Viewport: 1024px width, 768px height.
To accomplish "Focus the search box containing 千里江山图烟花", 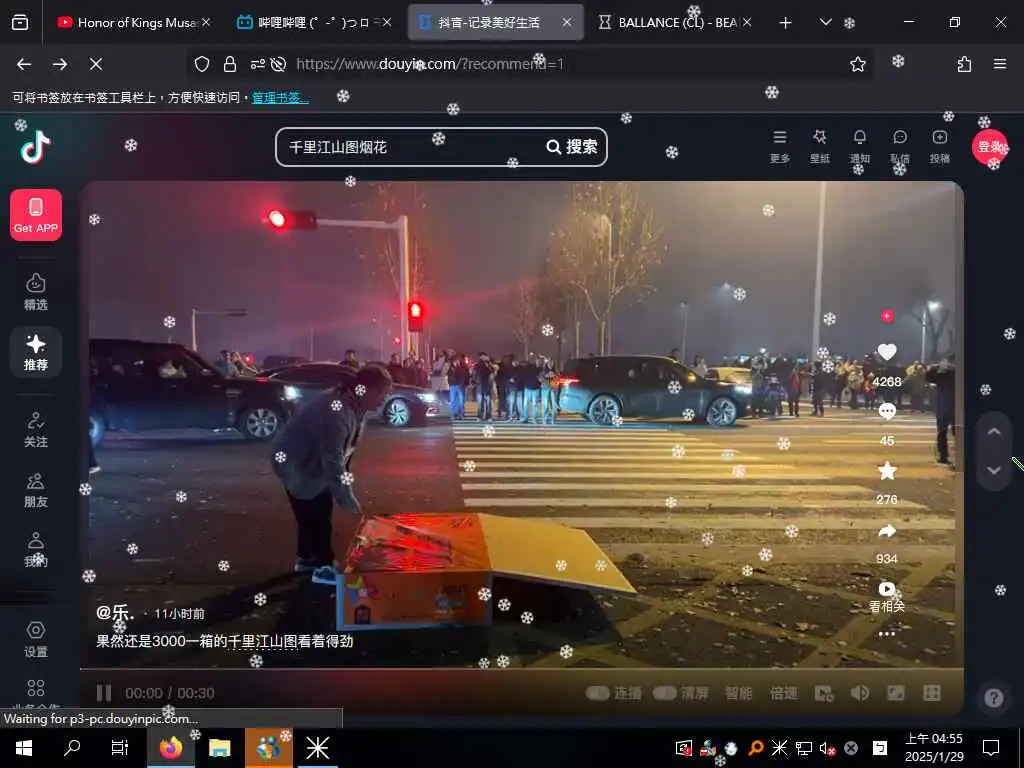I will tap(411, 147).
